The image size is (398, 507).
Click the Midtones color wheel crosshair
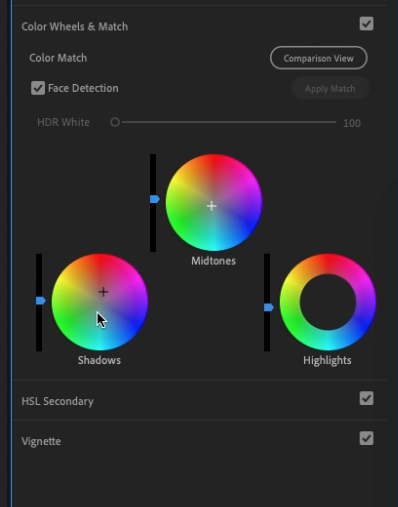pyautogui.click(x=211, y=206)
